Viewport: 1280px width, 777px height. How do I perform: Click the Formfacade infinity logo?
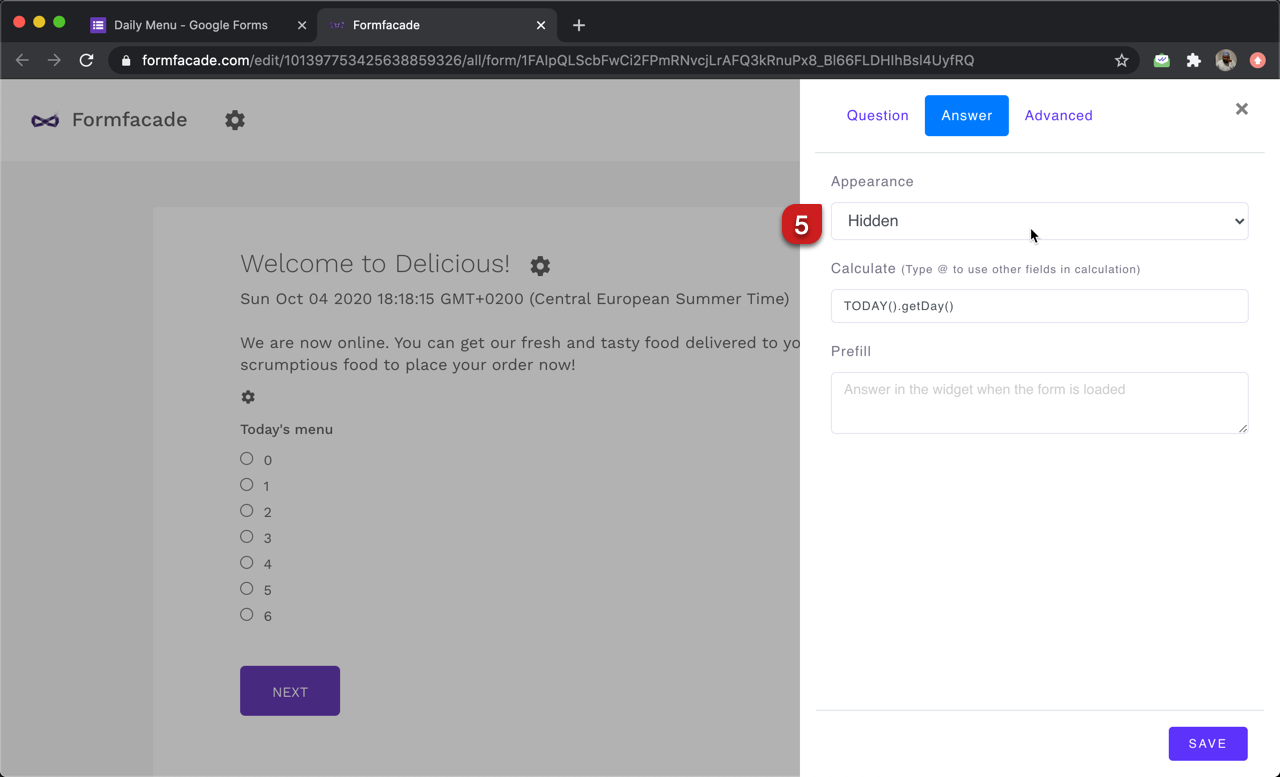(x=44, y=120)
